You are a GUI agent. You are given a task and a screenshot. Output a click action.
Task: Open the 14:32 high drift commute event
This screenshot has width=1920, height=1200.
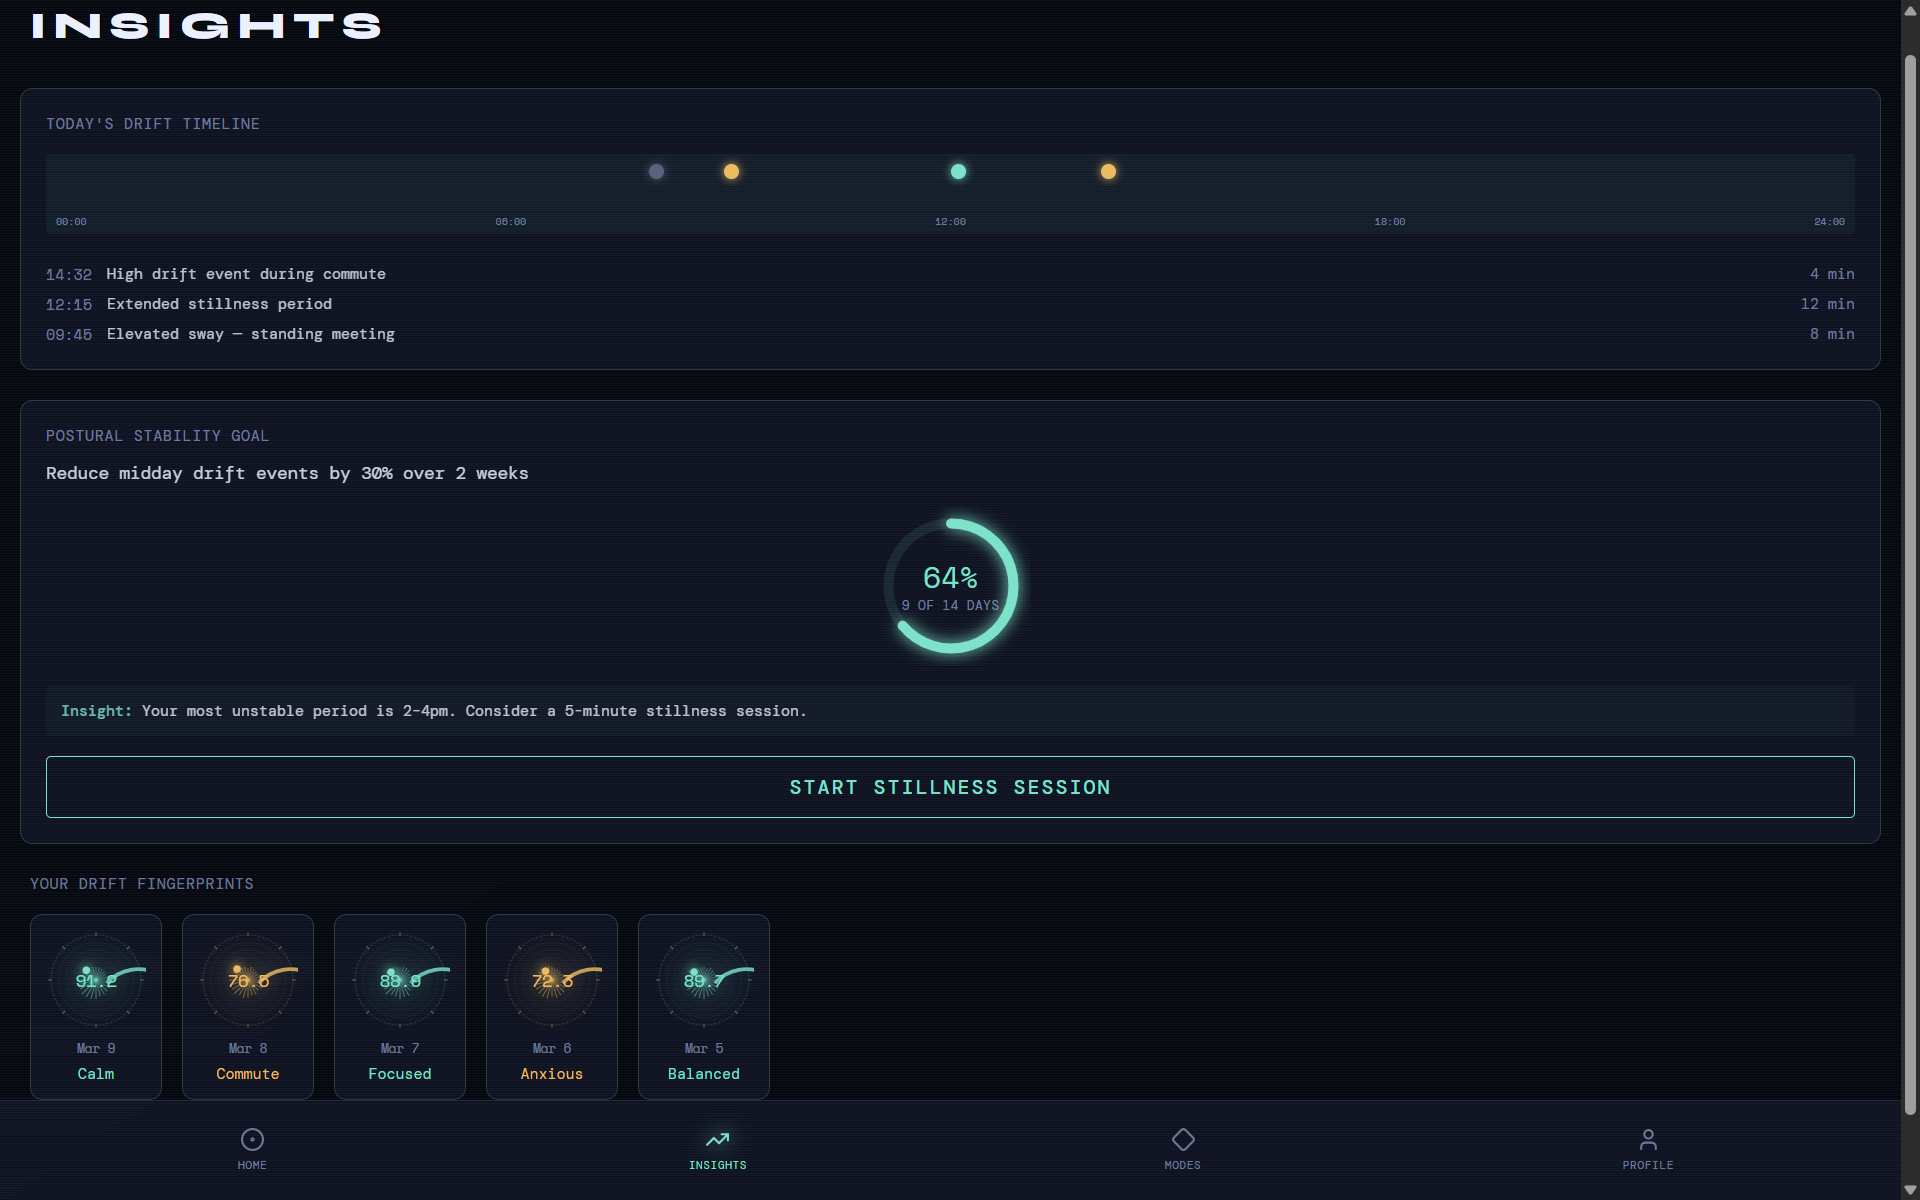click(x=246, y=274)
